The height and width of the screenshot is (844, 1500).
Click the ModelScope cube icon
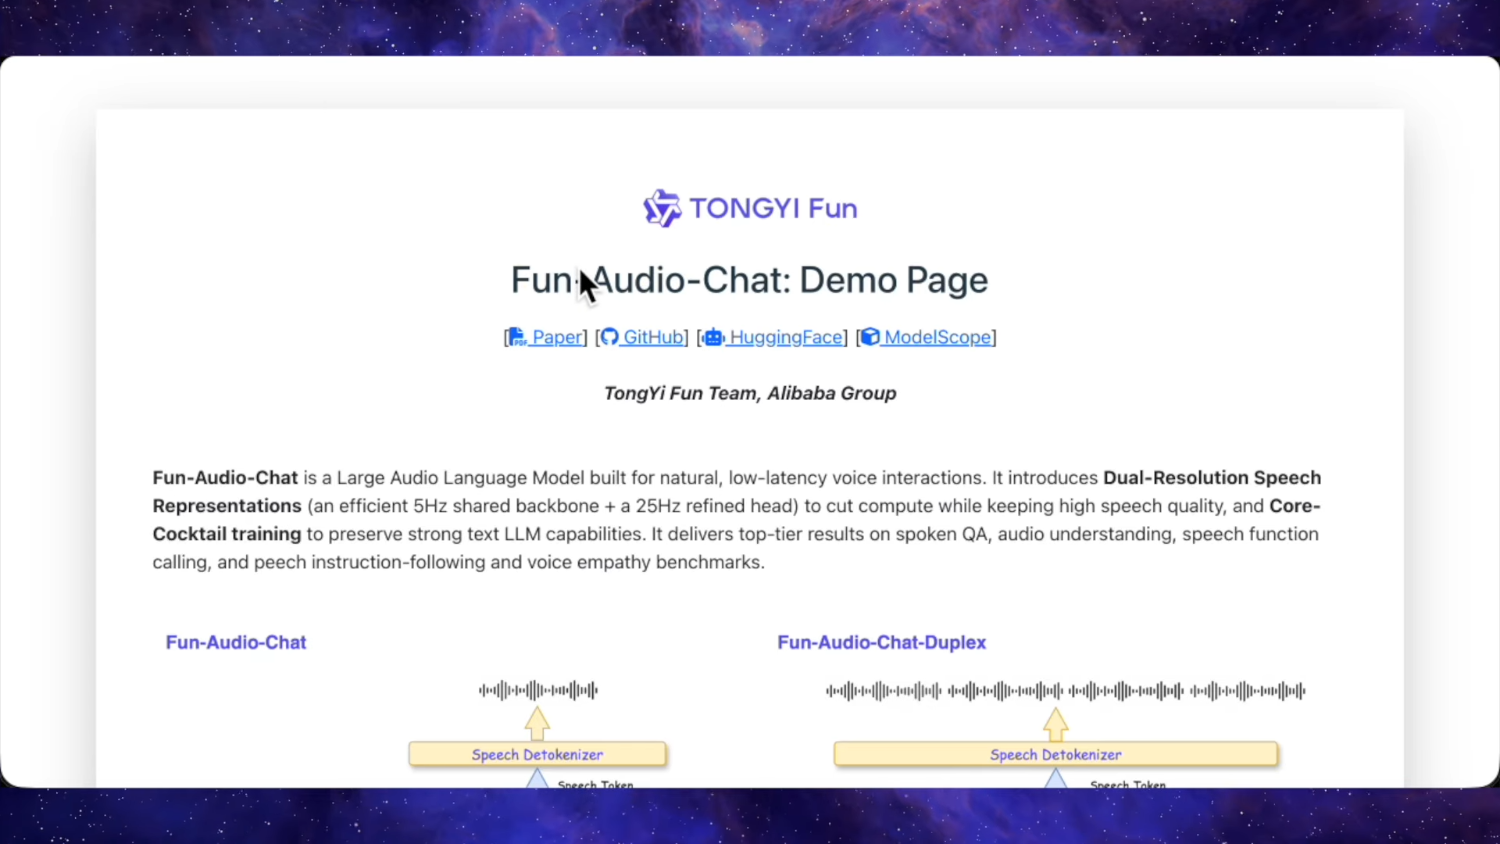tap(870, 337)
